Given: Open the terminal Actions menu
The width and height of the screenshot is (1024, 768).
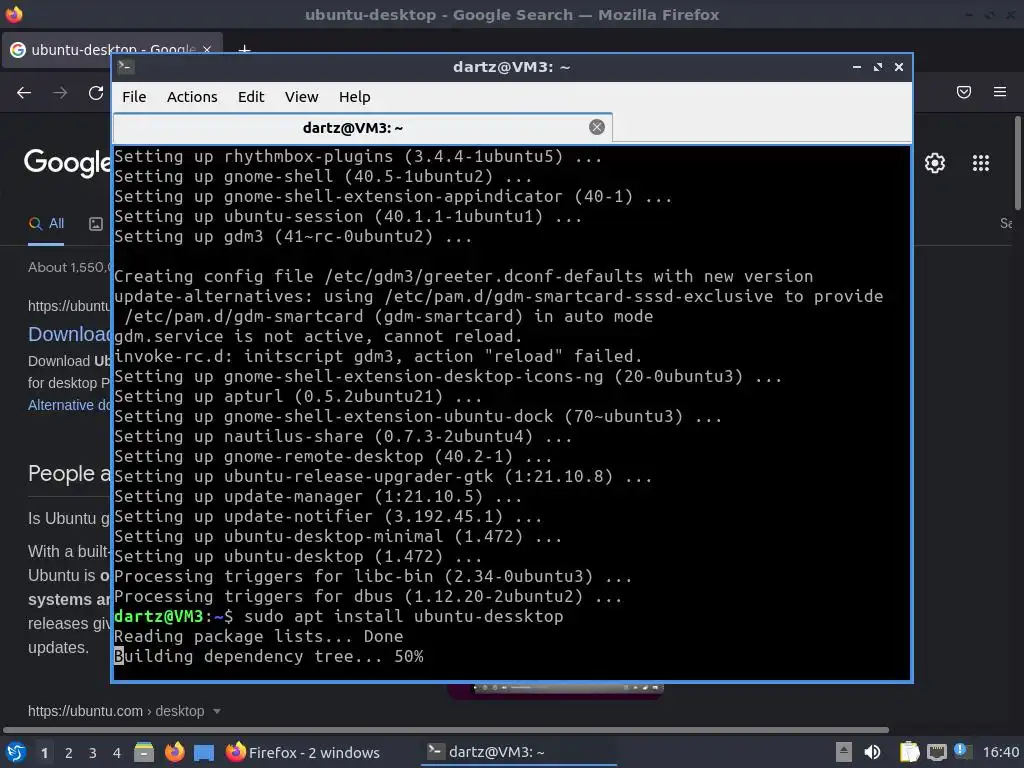Looking at the screenshot, I should pos(192,97).
